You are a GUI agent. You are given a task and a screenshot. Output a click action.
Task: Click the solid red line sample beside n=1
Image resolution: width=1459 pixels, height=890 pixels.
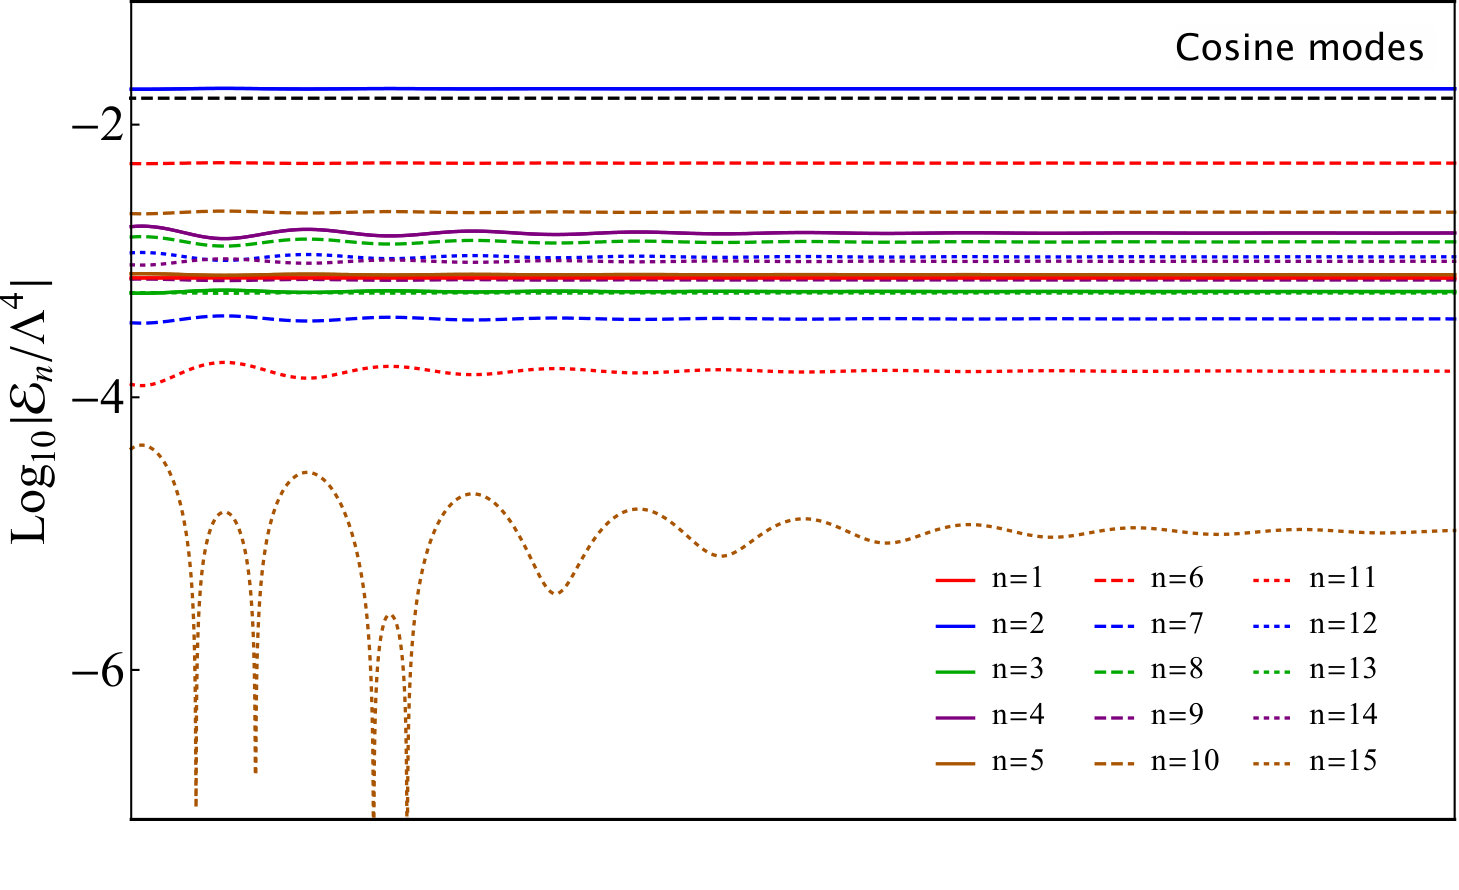coord(955,580)
